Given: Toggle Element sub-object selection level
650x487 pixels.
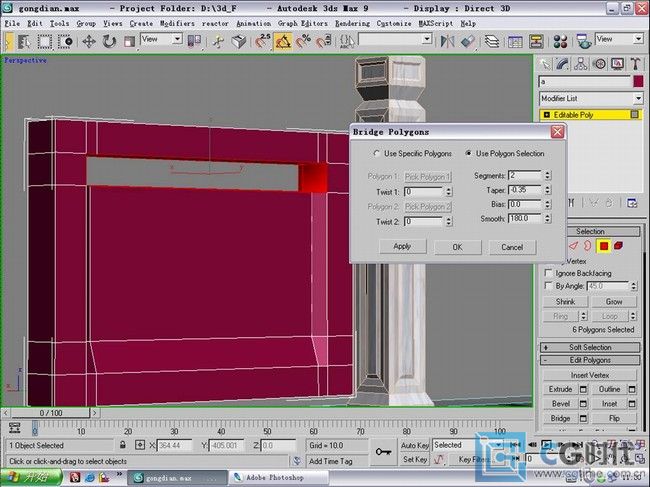Looking at the screenshot, I should [x=618, y=246].
